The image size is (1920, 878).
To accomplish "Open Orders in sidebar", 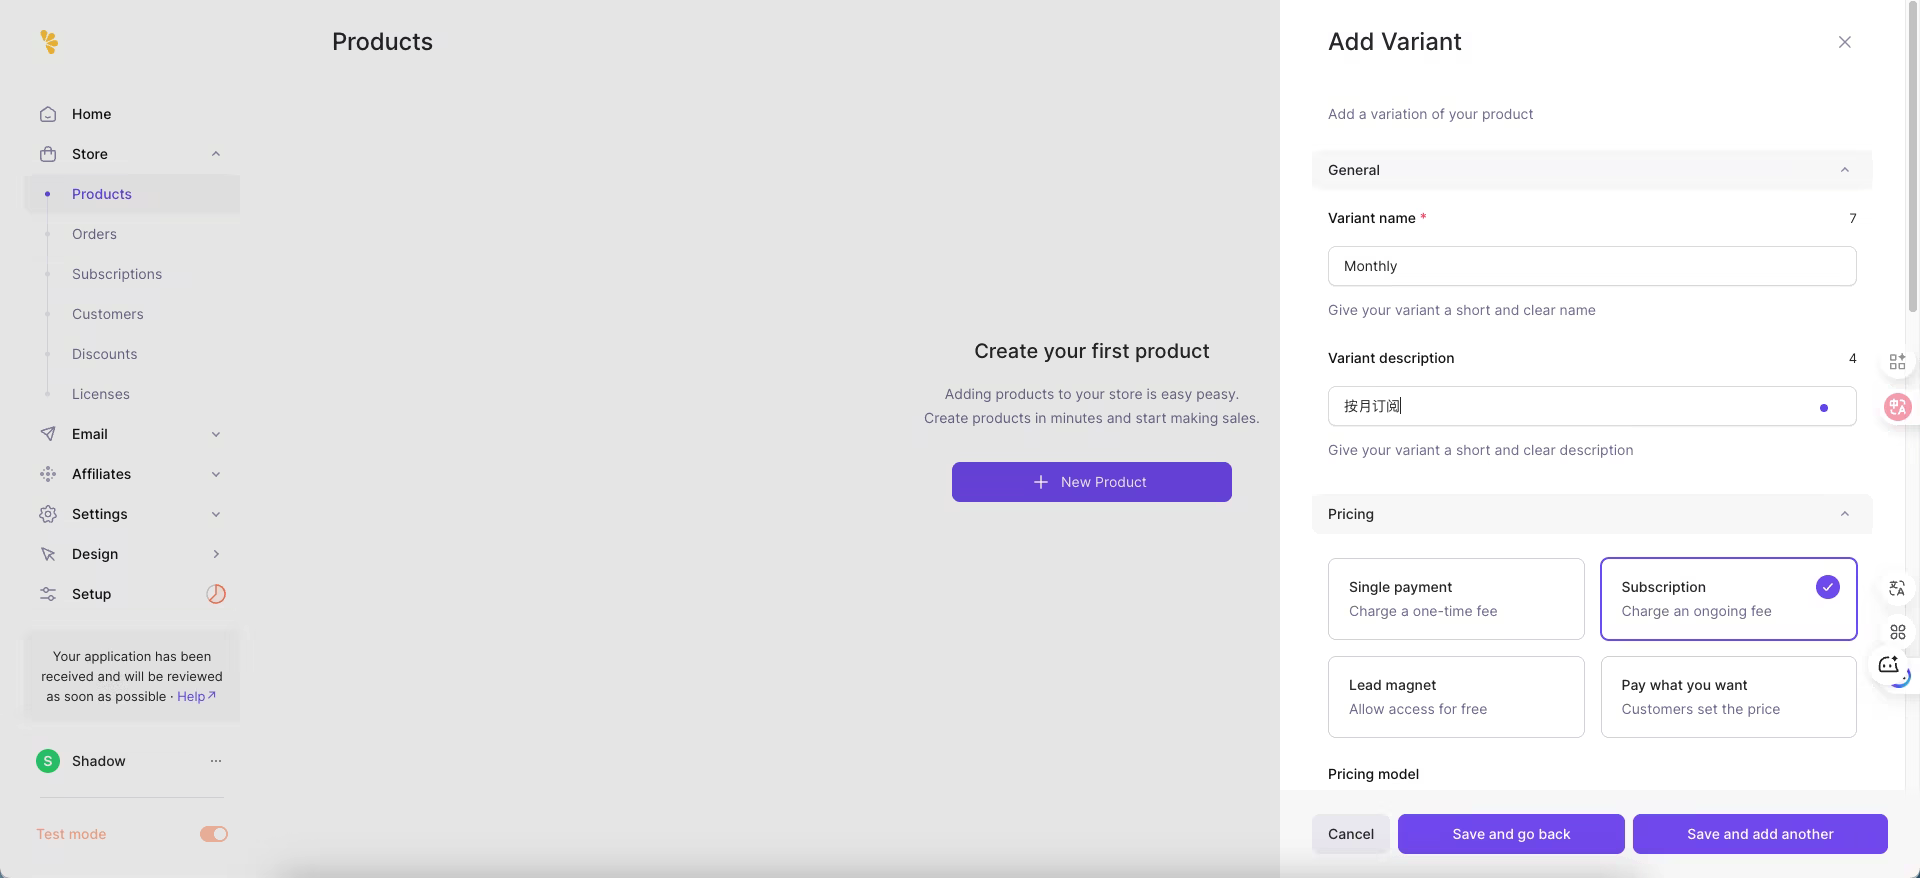I will point(94,234).
